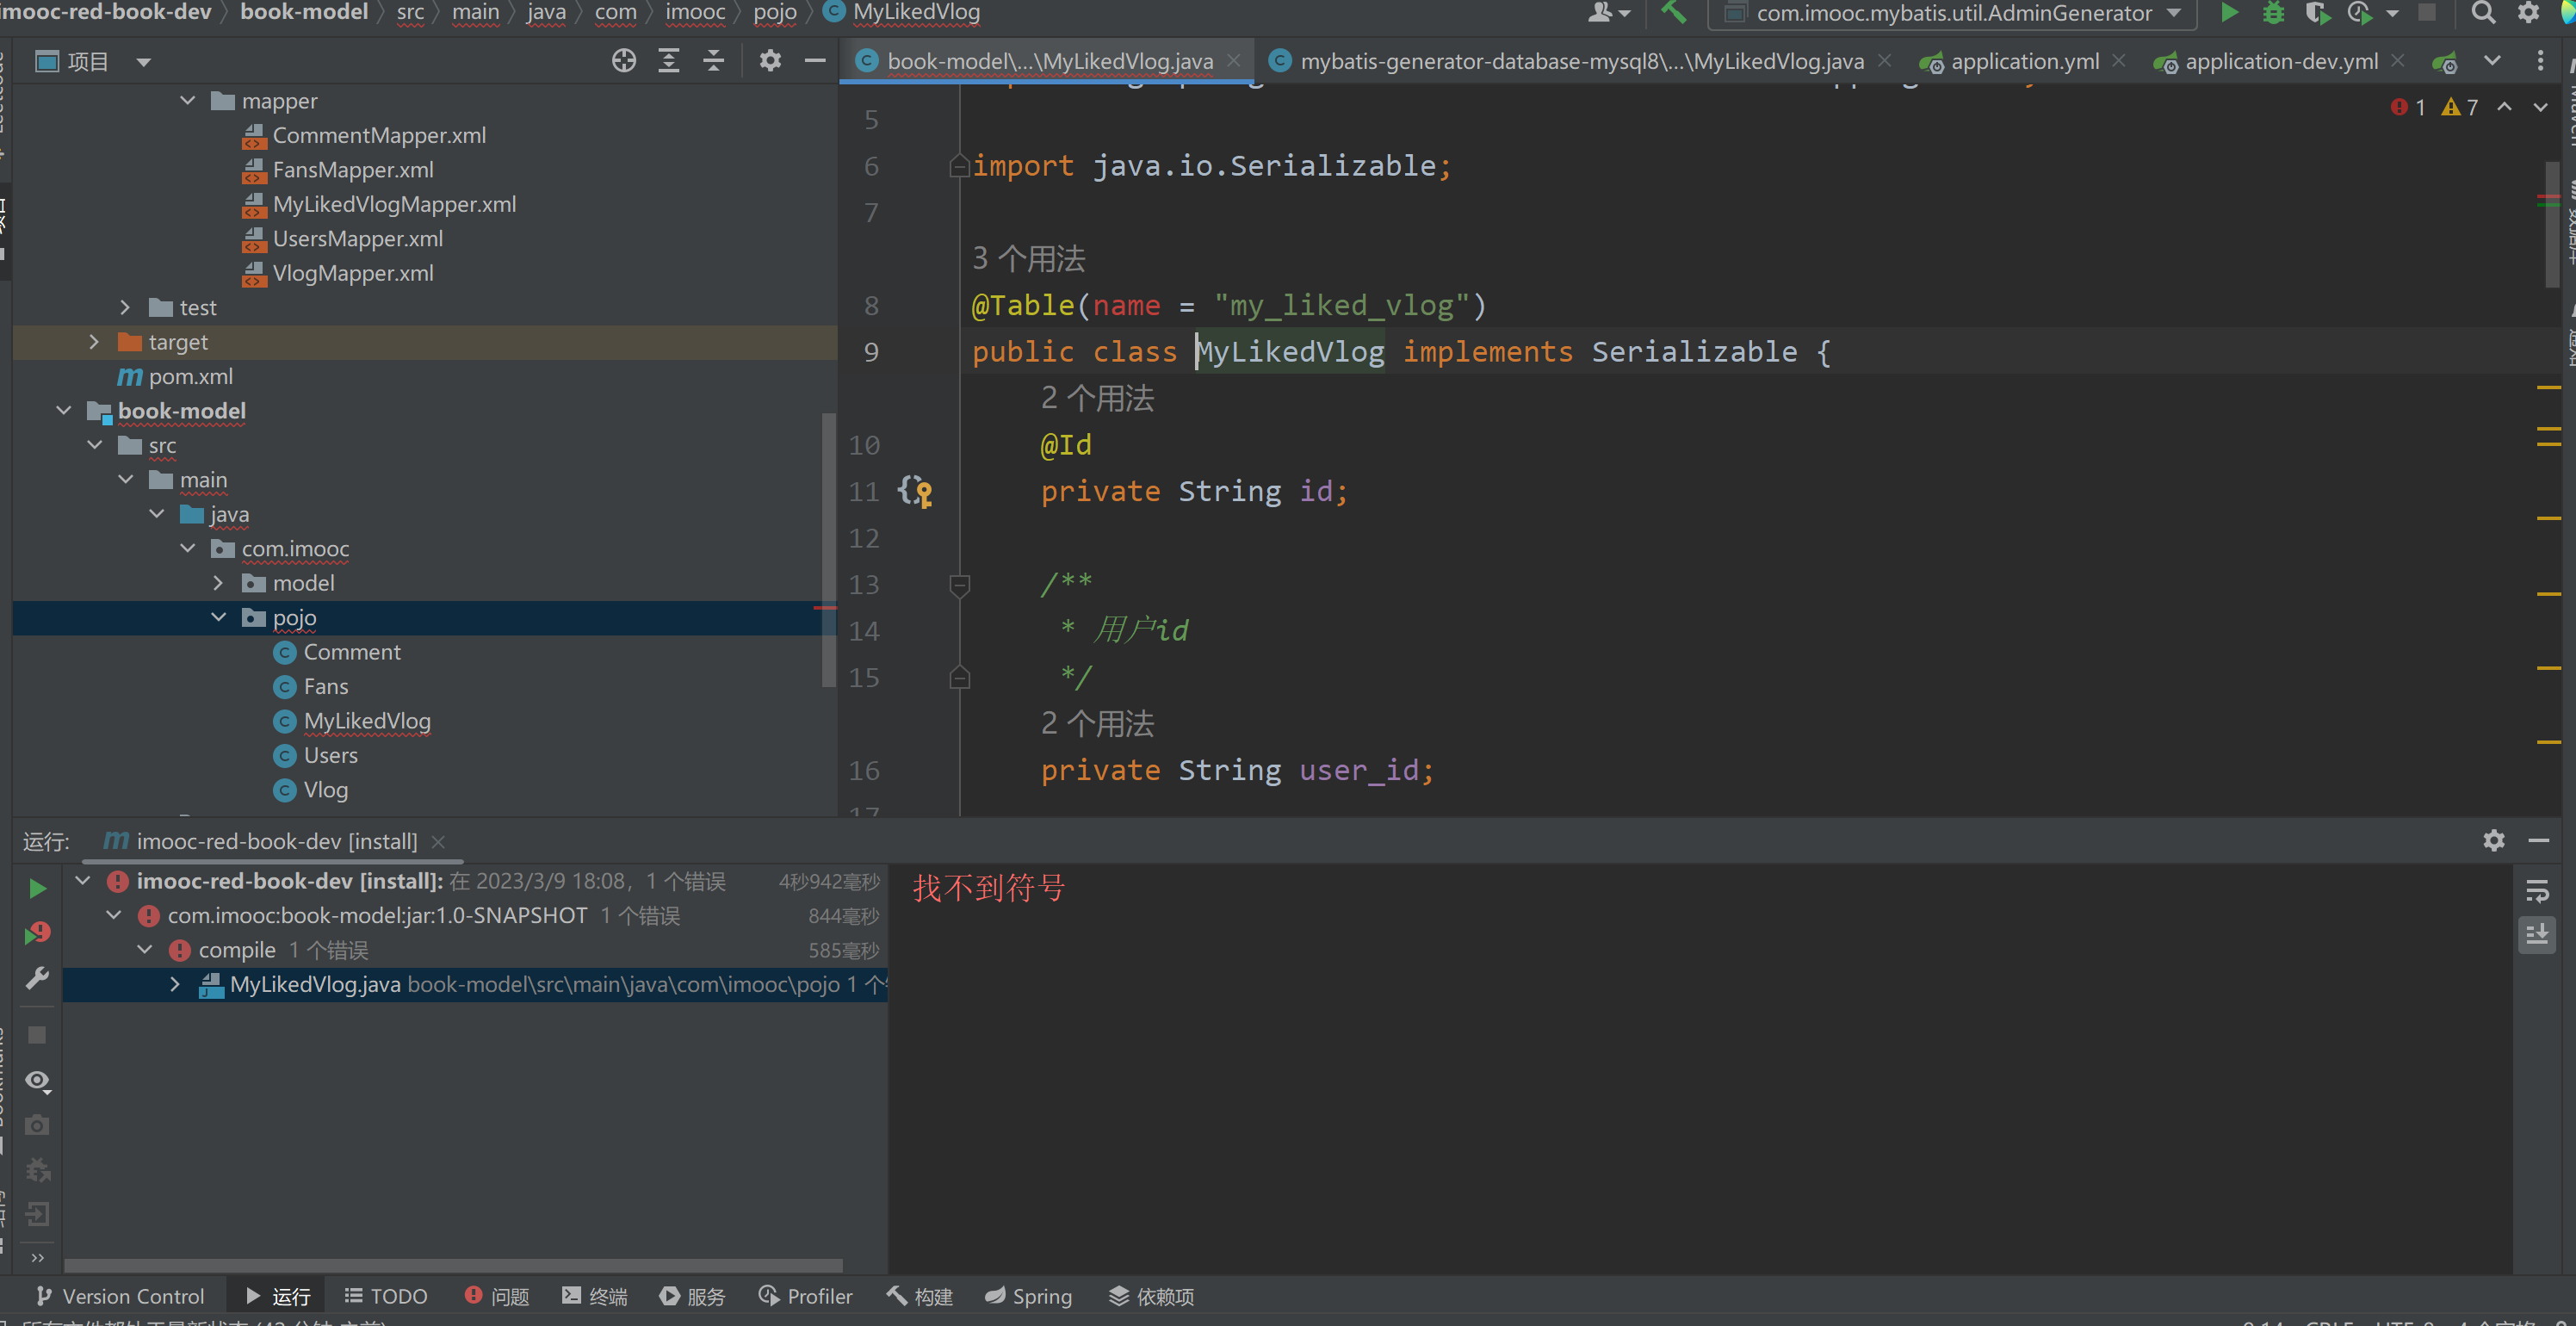This screenshot has width=2576, height=1326.
Task: Rerun the install task green arrow
Action: [37, 889]
